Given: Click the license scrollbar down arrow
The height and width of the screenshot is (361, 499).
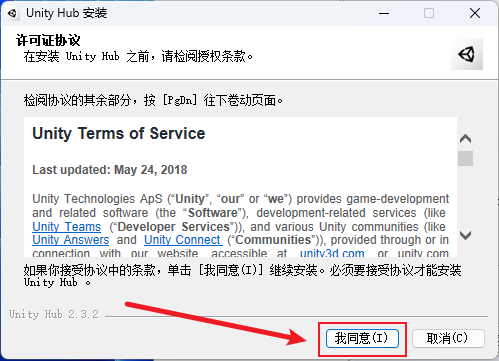Looking at the screenshot, I should click(465, 235).
